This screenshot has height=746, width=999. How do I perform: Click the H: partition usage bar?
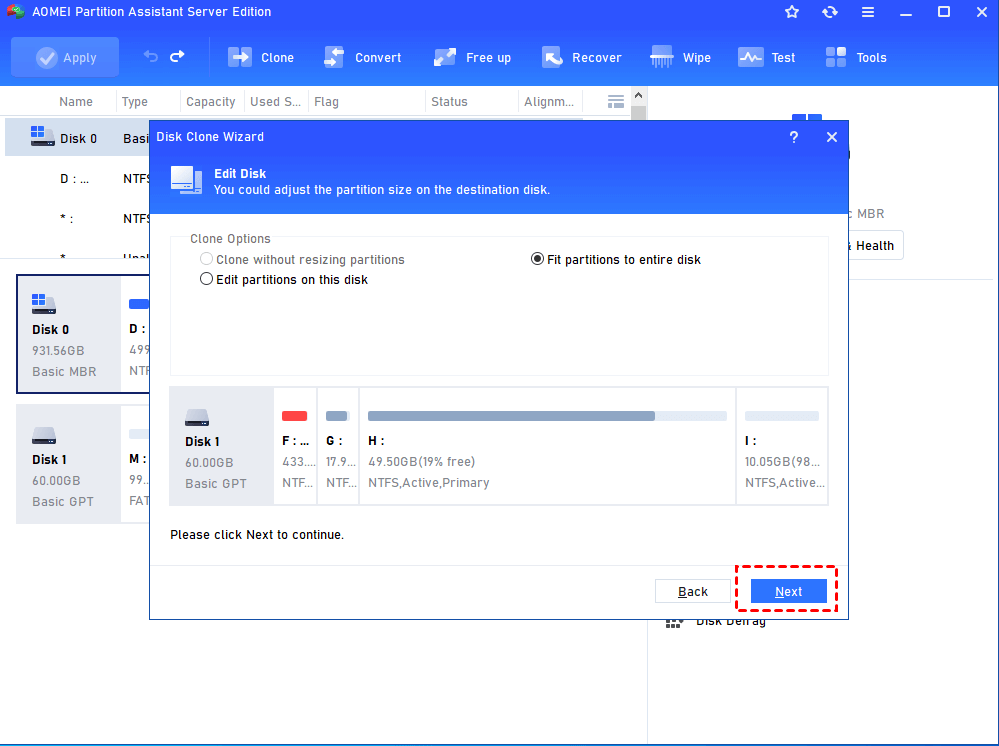(x=547, y=416)
